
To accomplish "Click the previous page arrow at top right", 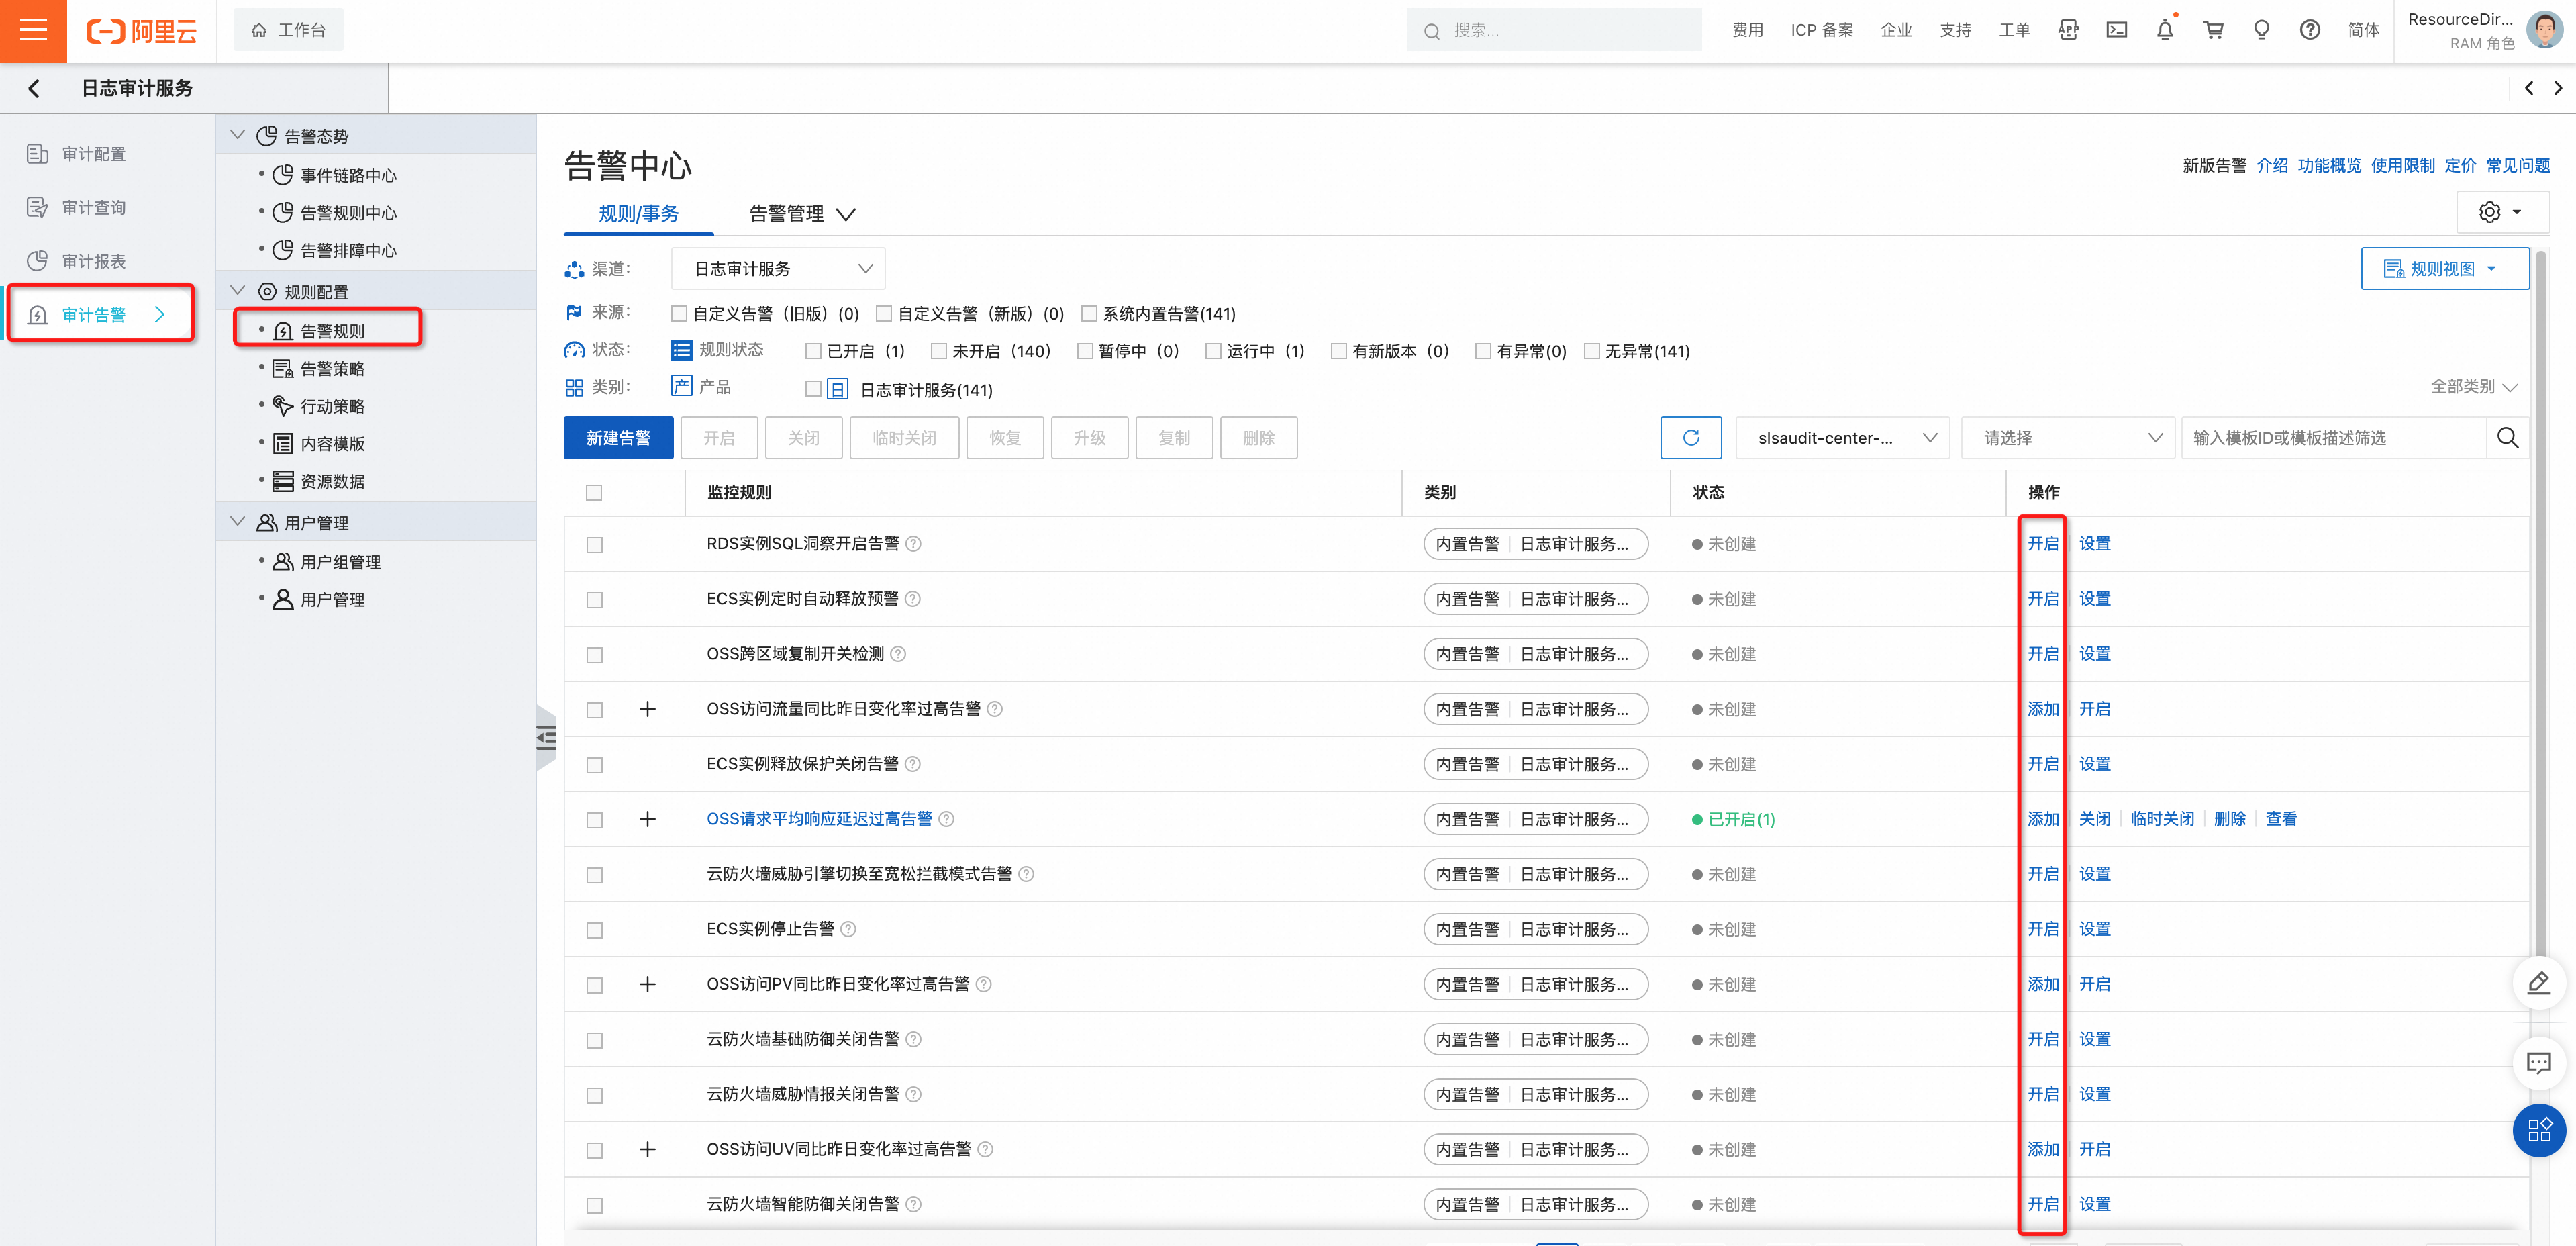I will tap(2529, 88).
